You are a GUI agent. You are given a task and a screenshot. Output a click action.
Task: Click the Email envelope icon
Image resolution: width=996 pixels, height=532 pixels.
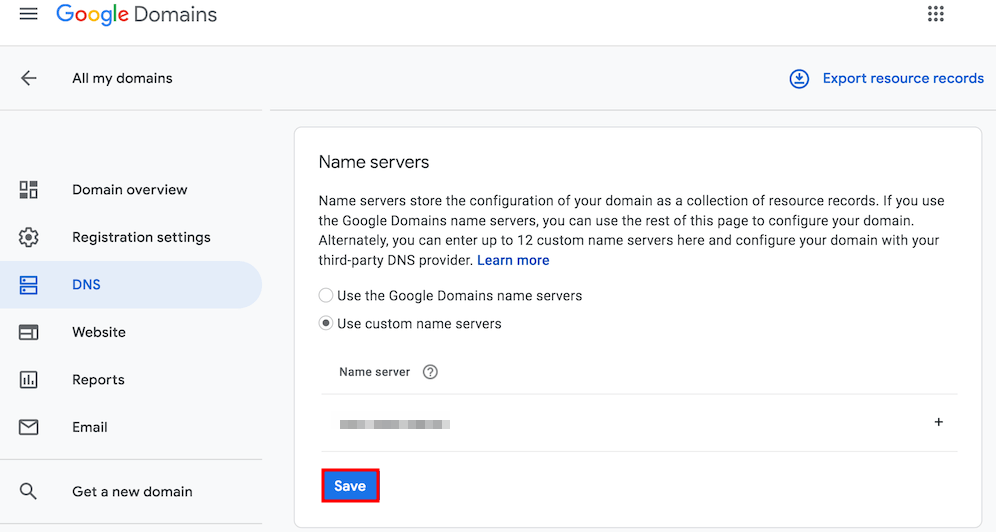(x=29, y=427)
